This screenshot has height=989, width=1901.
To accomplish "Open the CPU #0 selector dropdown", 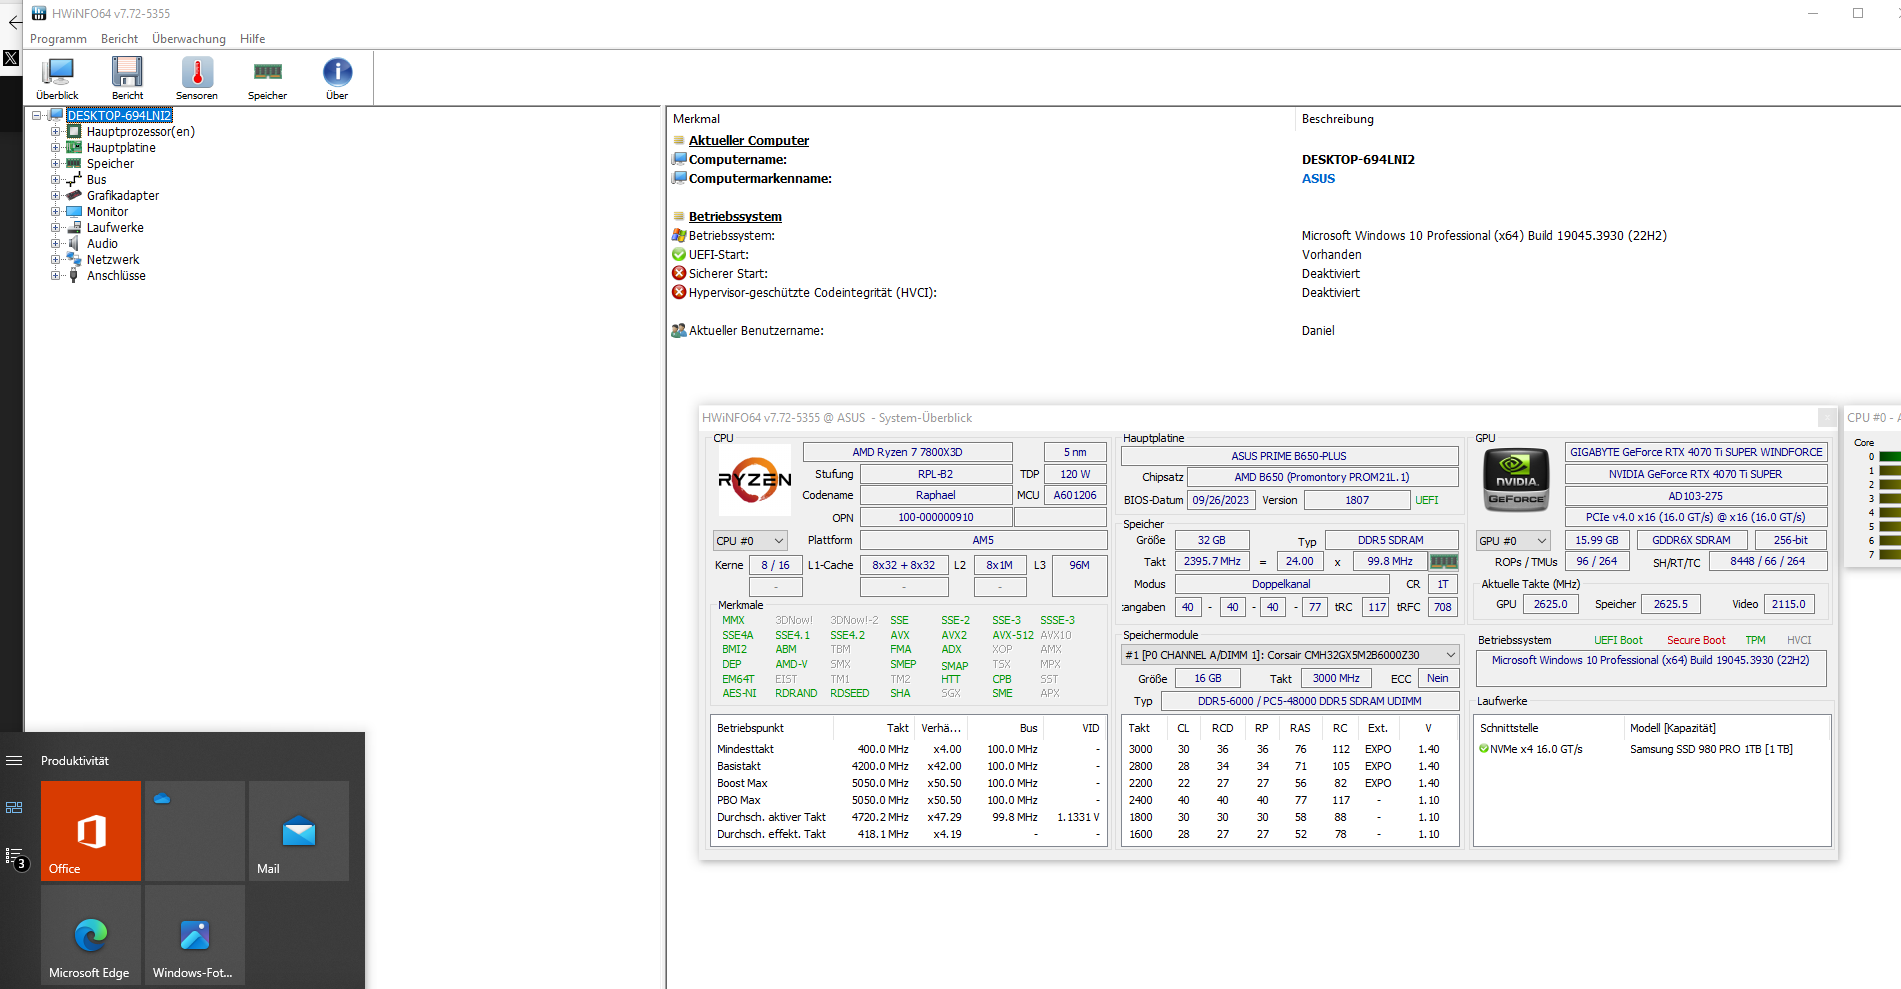I will tap(750, 541).
